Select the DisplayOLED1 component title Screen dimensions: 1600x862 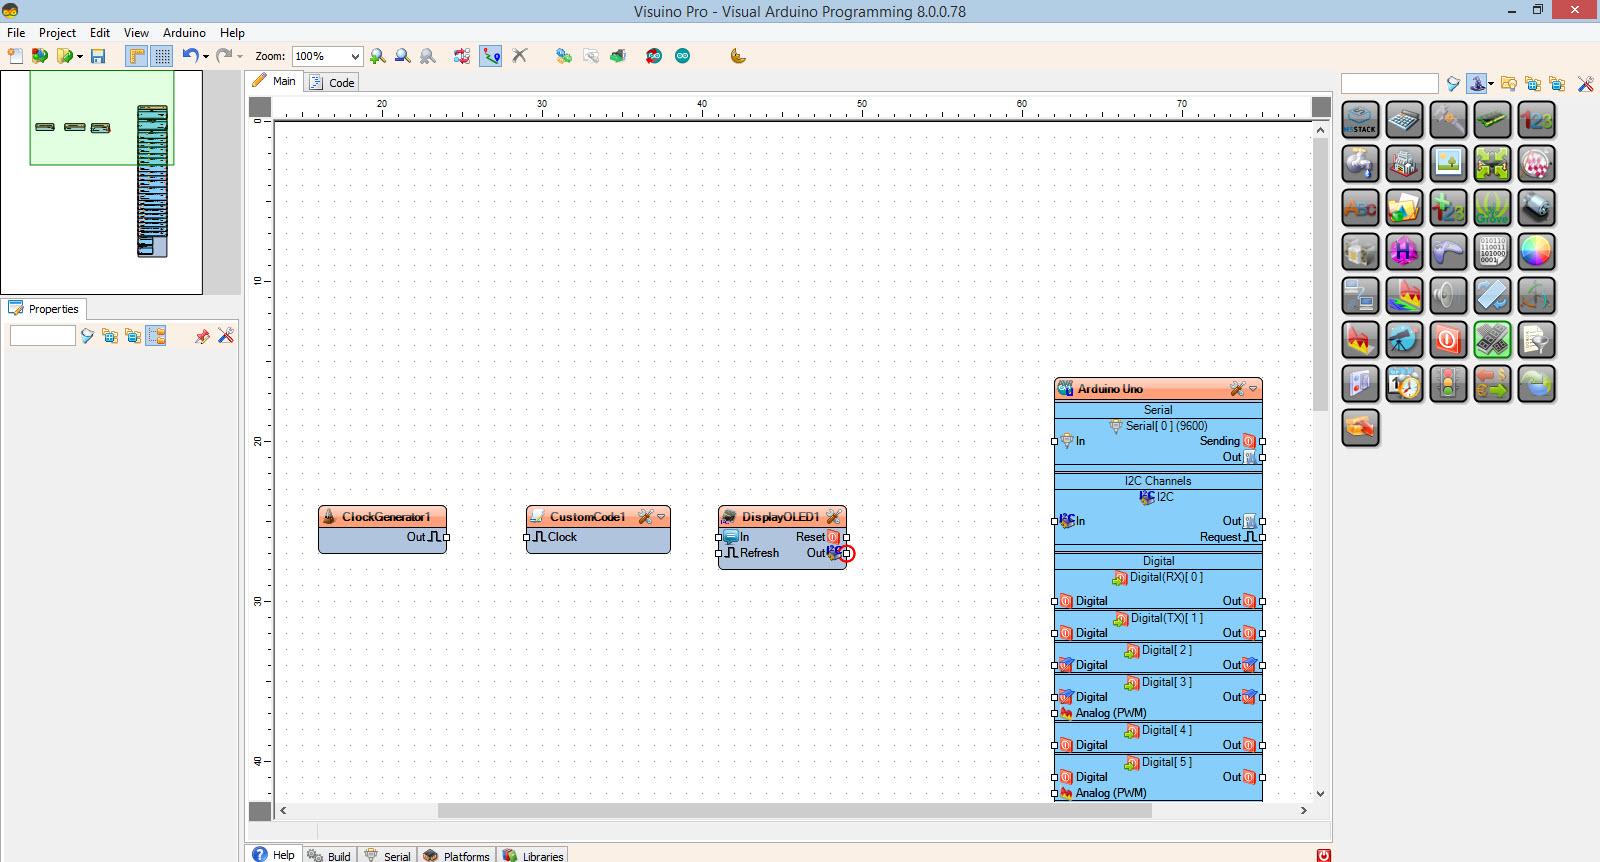[780, 517]
